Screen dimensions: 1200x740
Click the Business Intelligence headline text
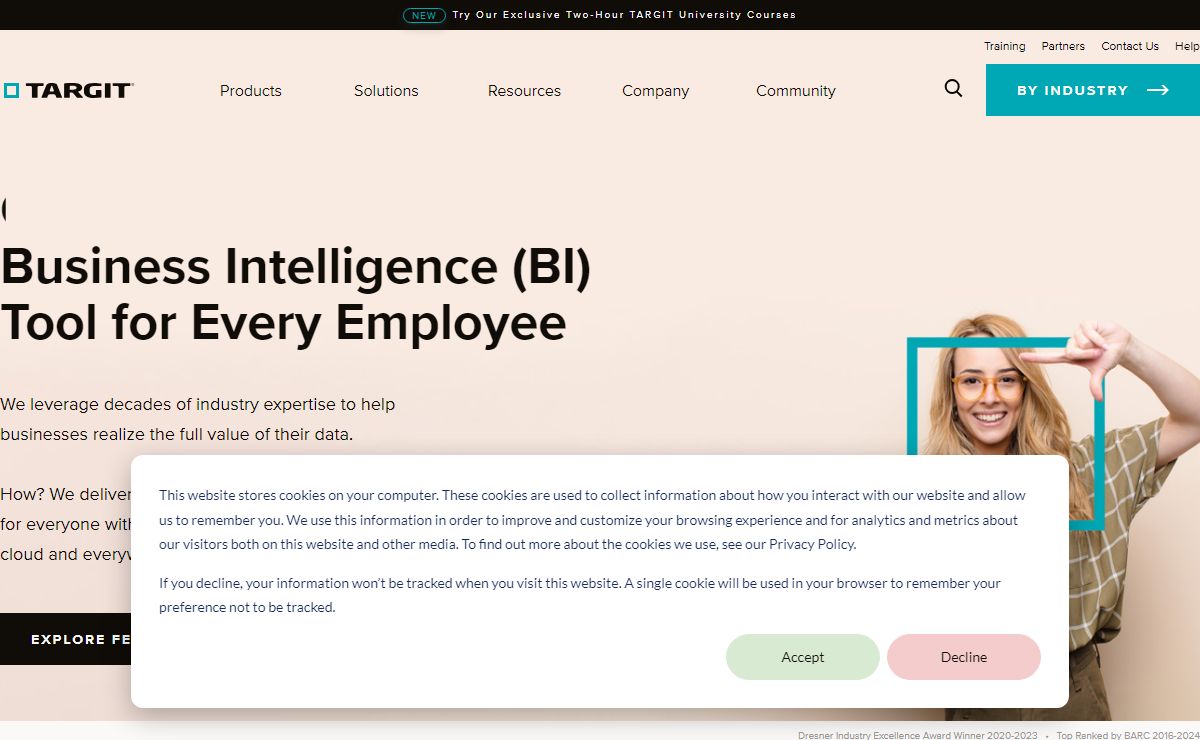point(296,294)
